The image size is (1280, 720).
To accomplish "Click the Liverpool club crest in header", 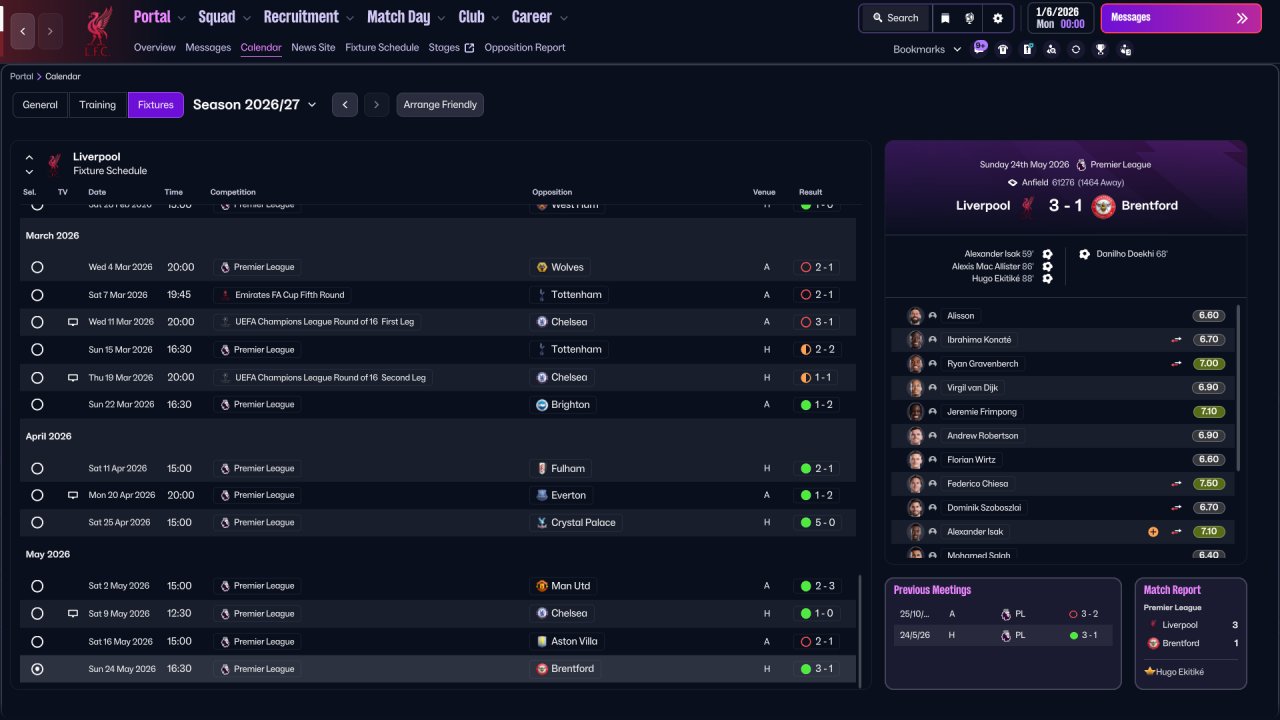I will click(98, 30).
